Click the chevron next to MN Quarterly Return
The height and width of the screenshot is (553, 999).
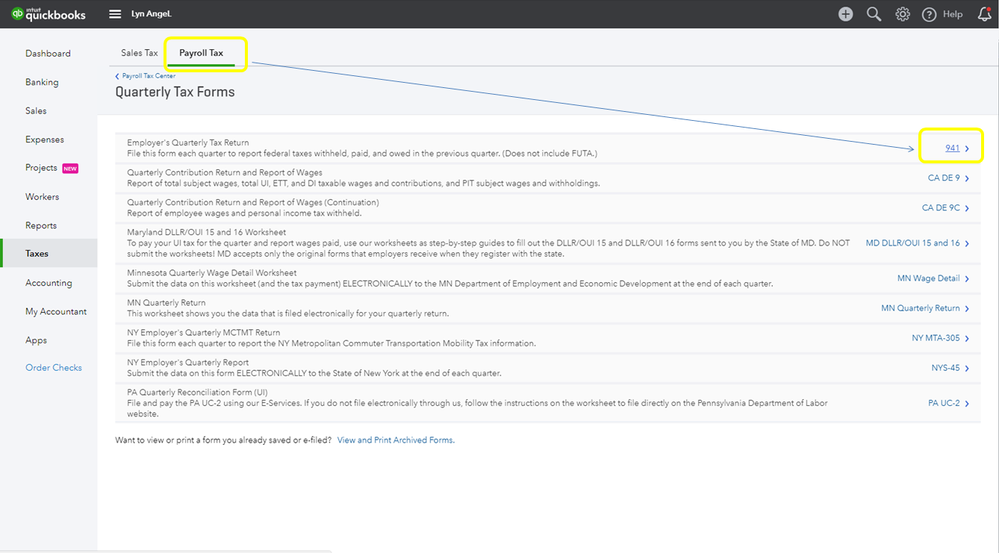point(967,308)
